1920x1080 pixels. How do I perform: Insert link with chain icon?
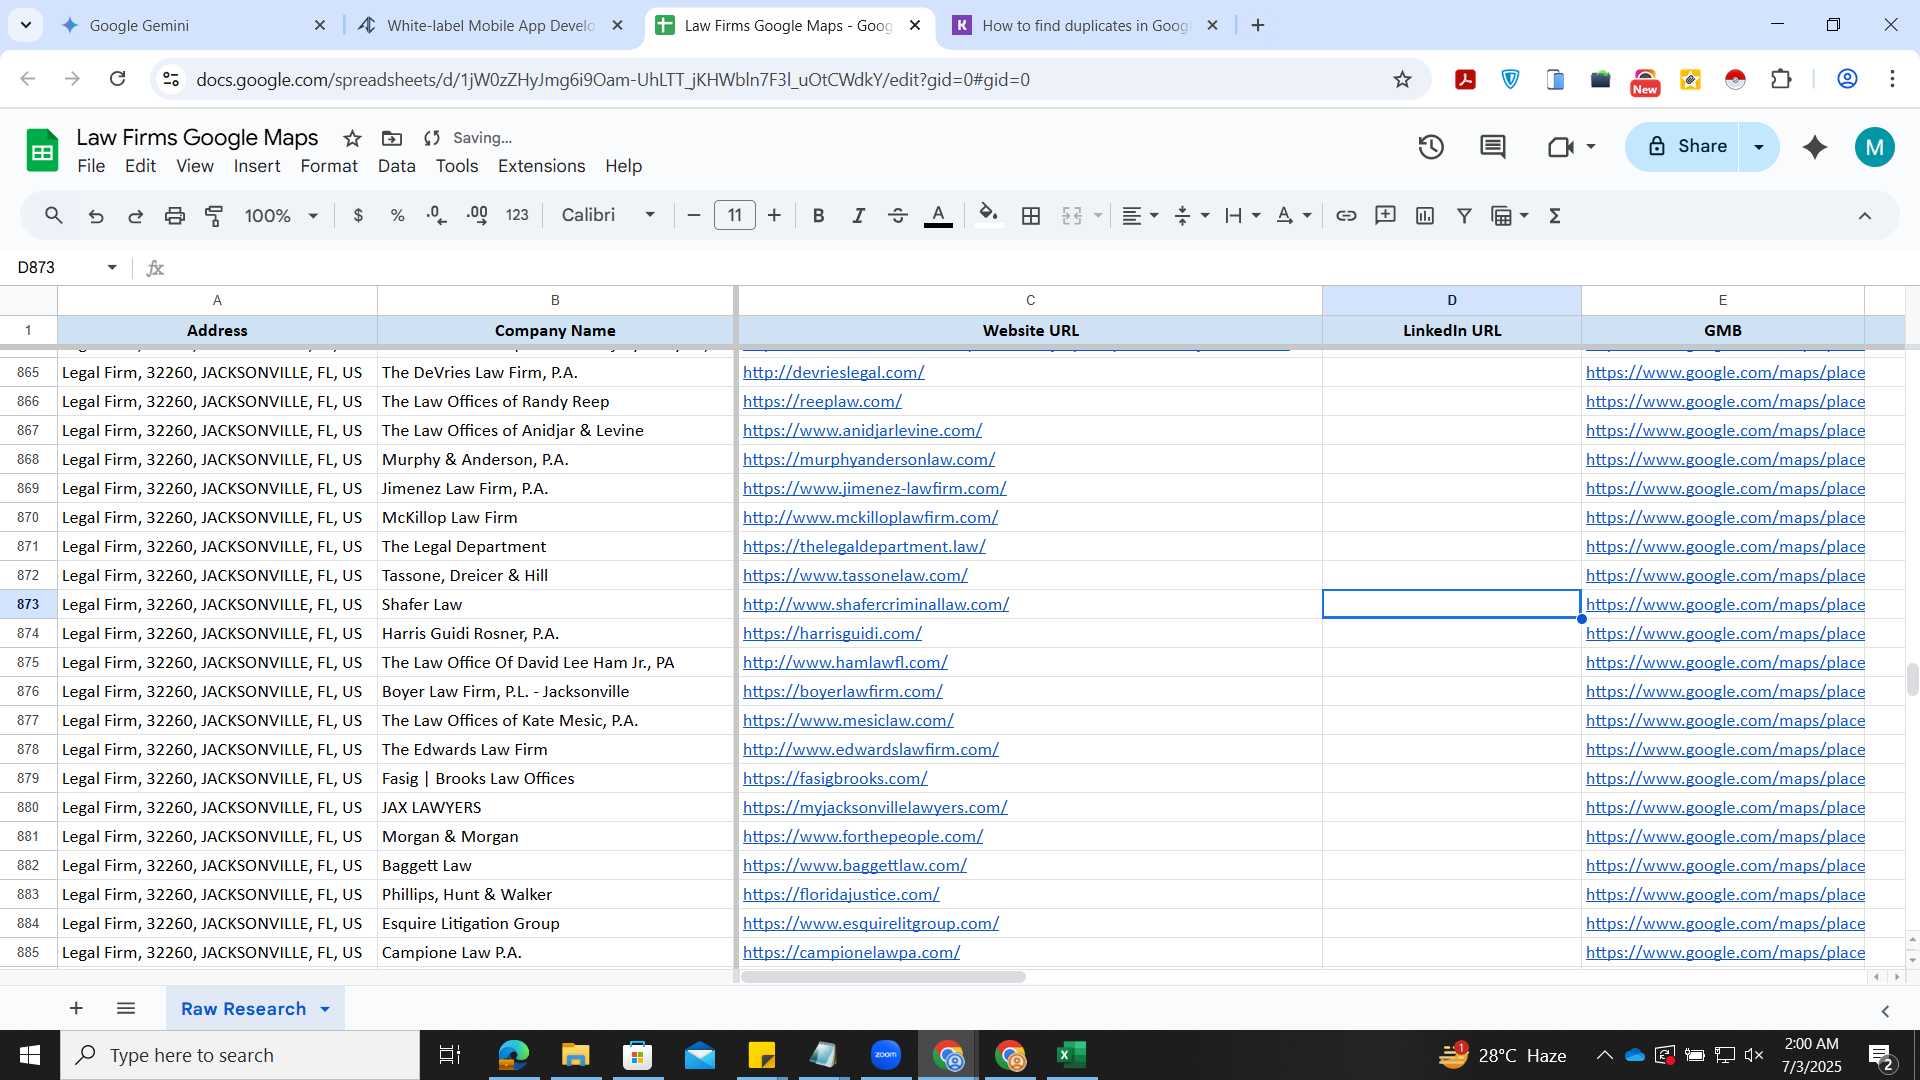coord(1346,215)
